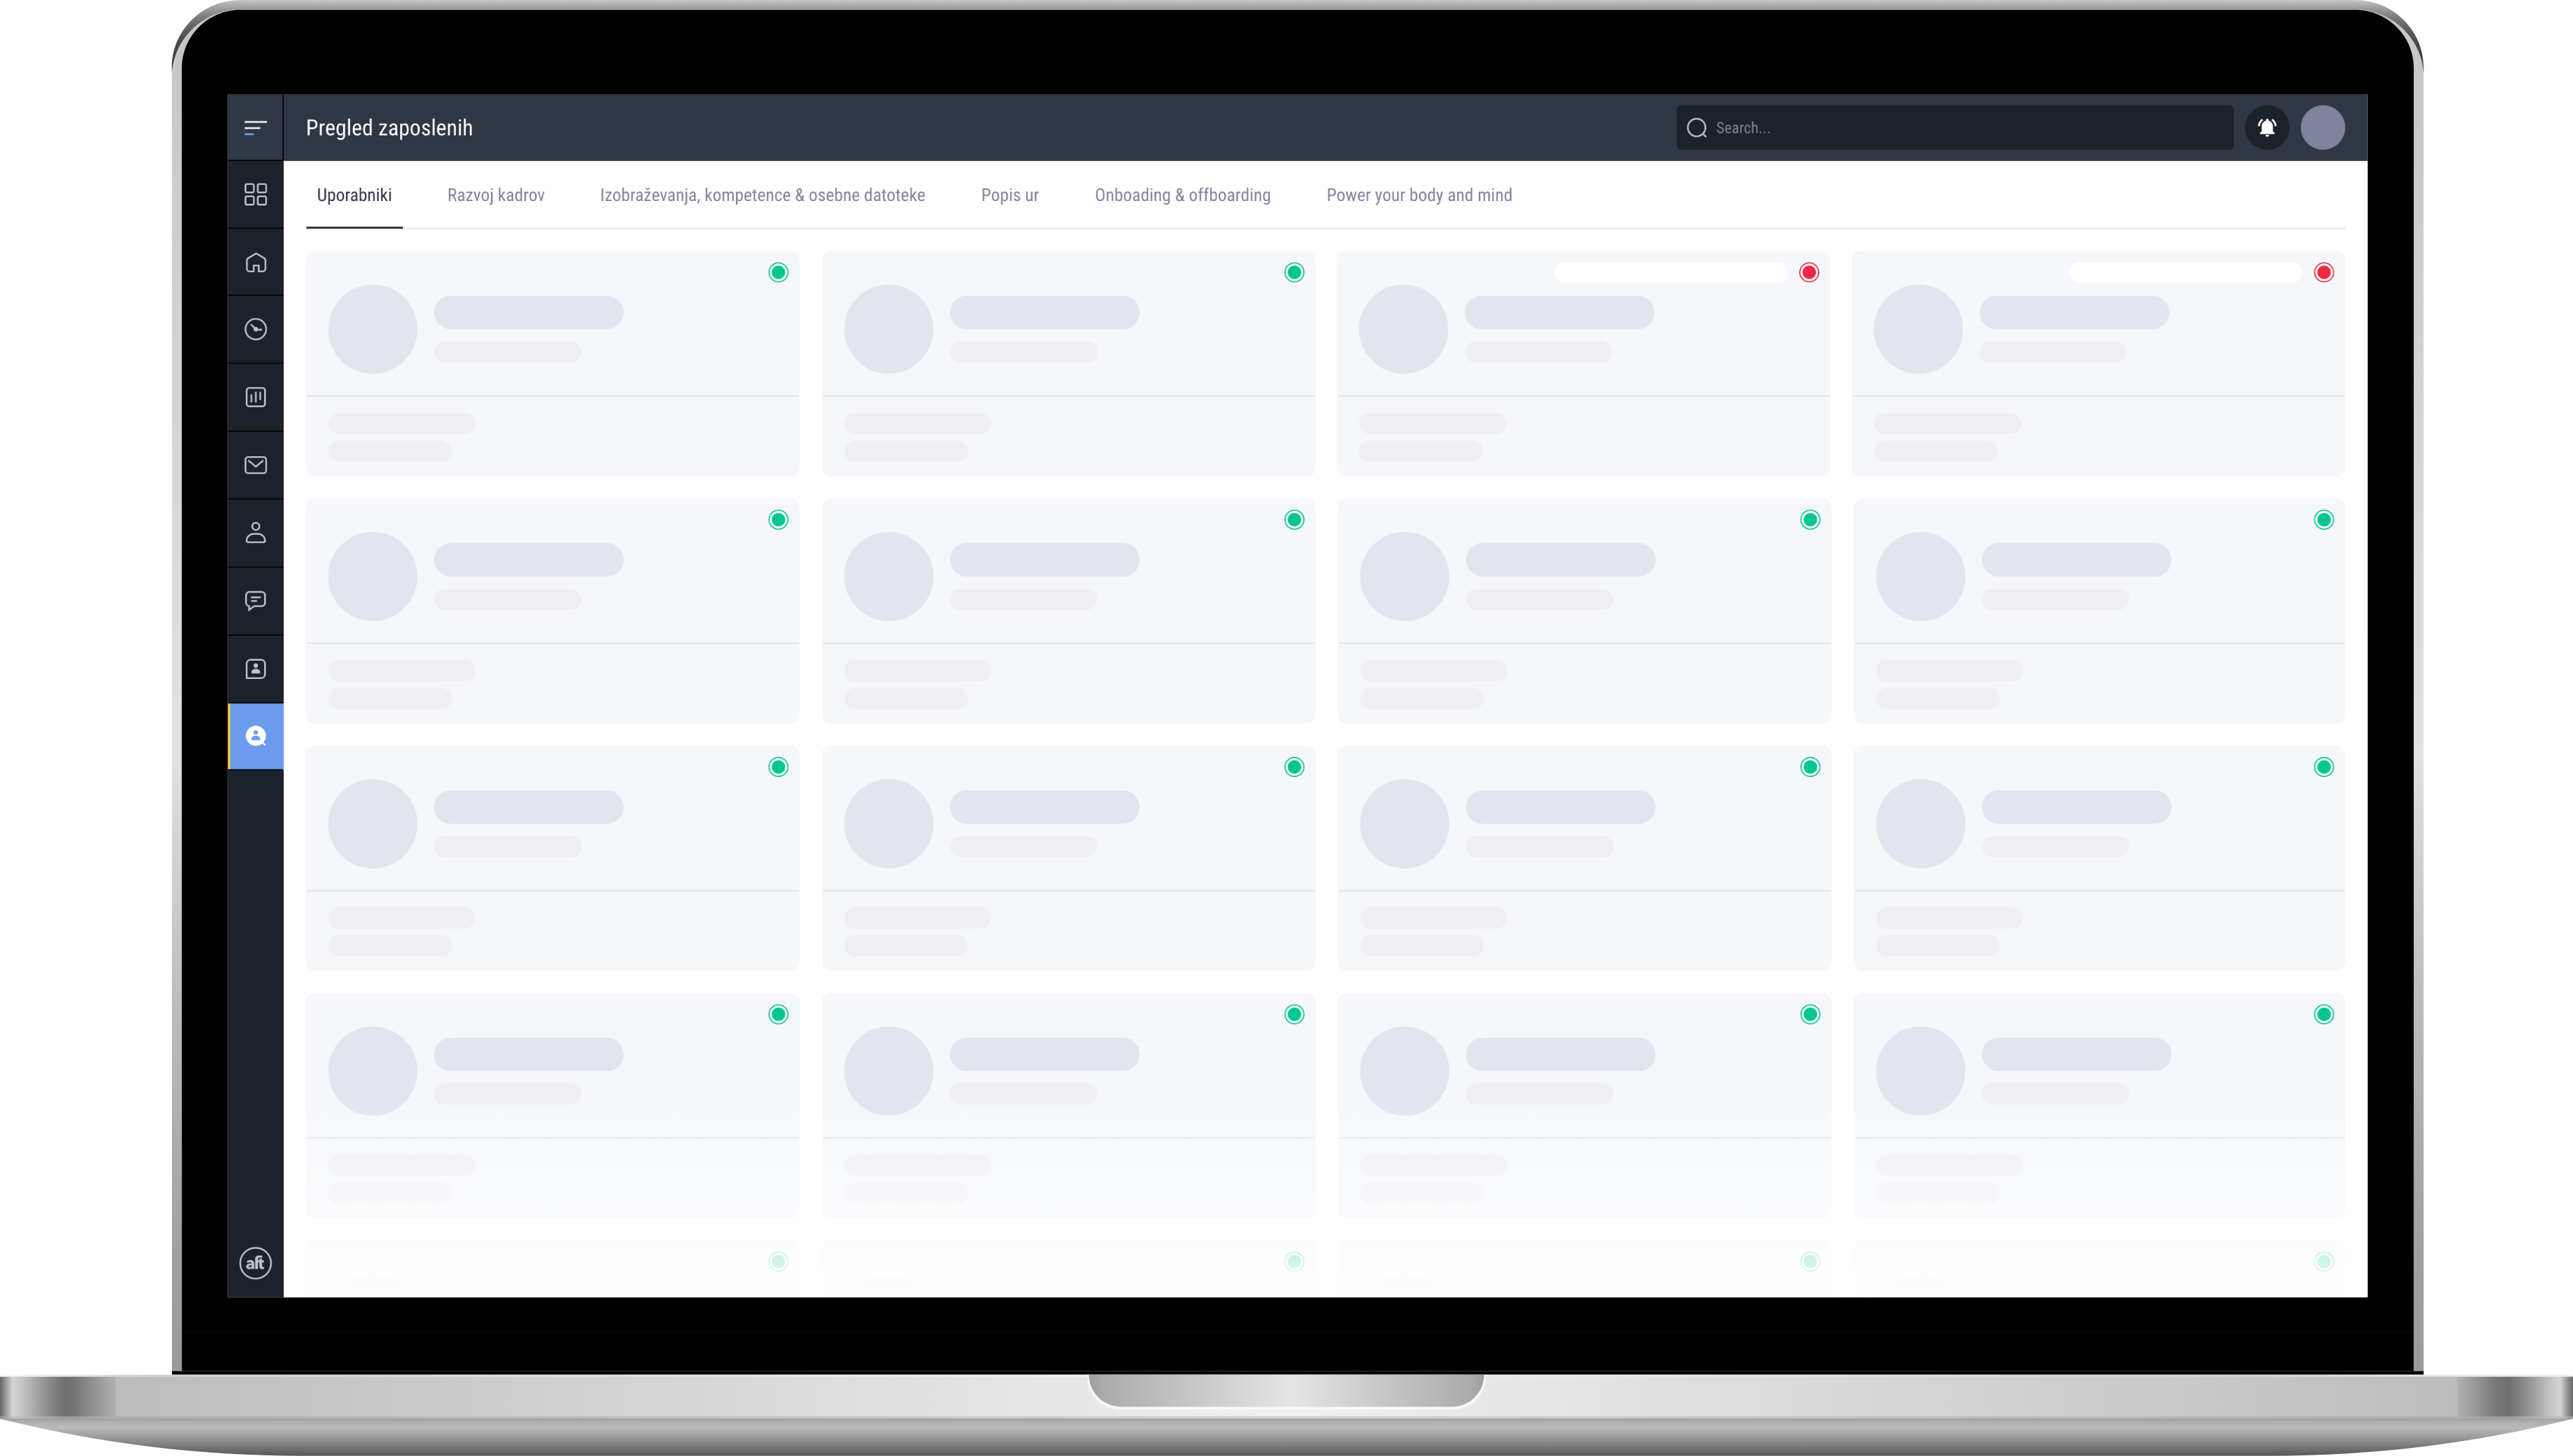
Task: Open the person outline icon in the sidebar
Action: [x=255, y=533]
